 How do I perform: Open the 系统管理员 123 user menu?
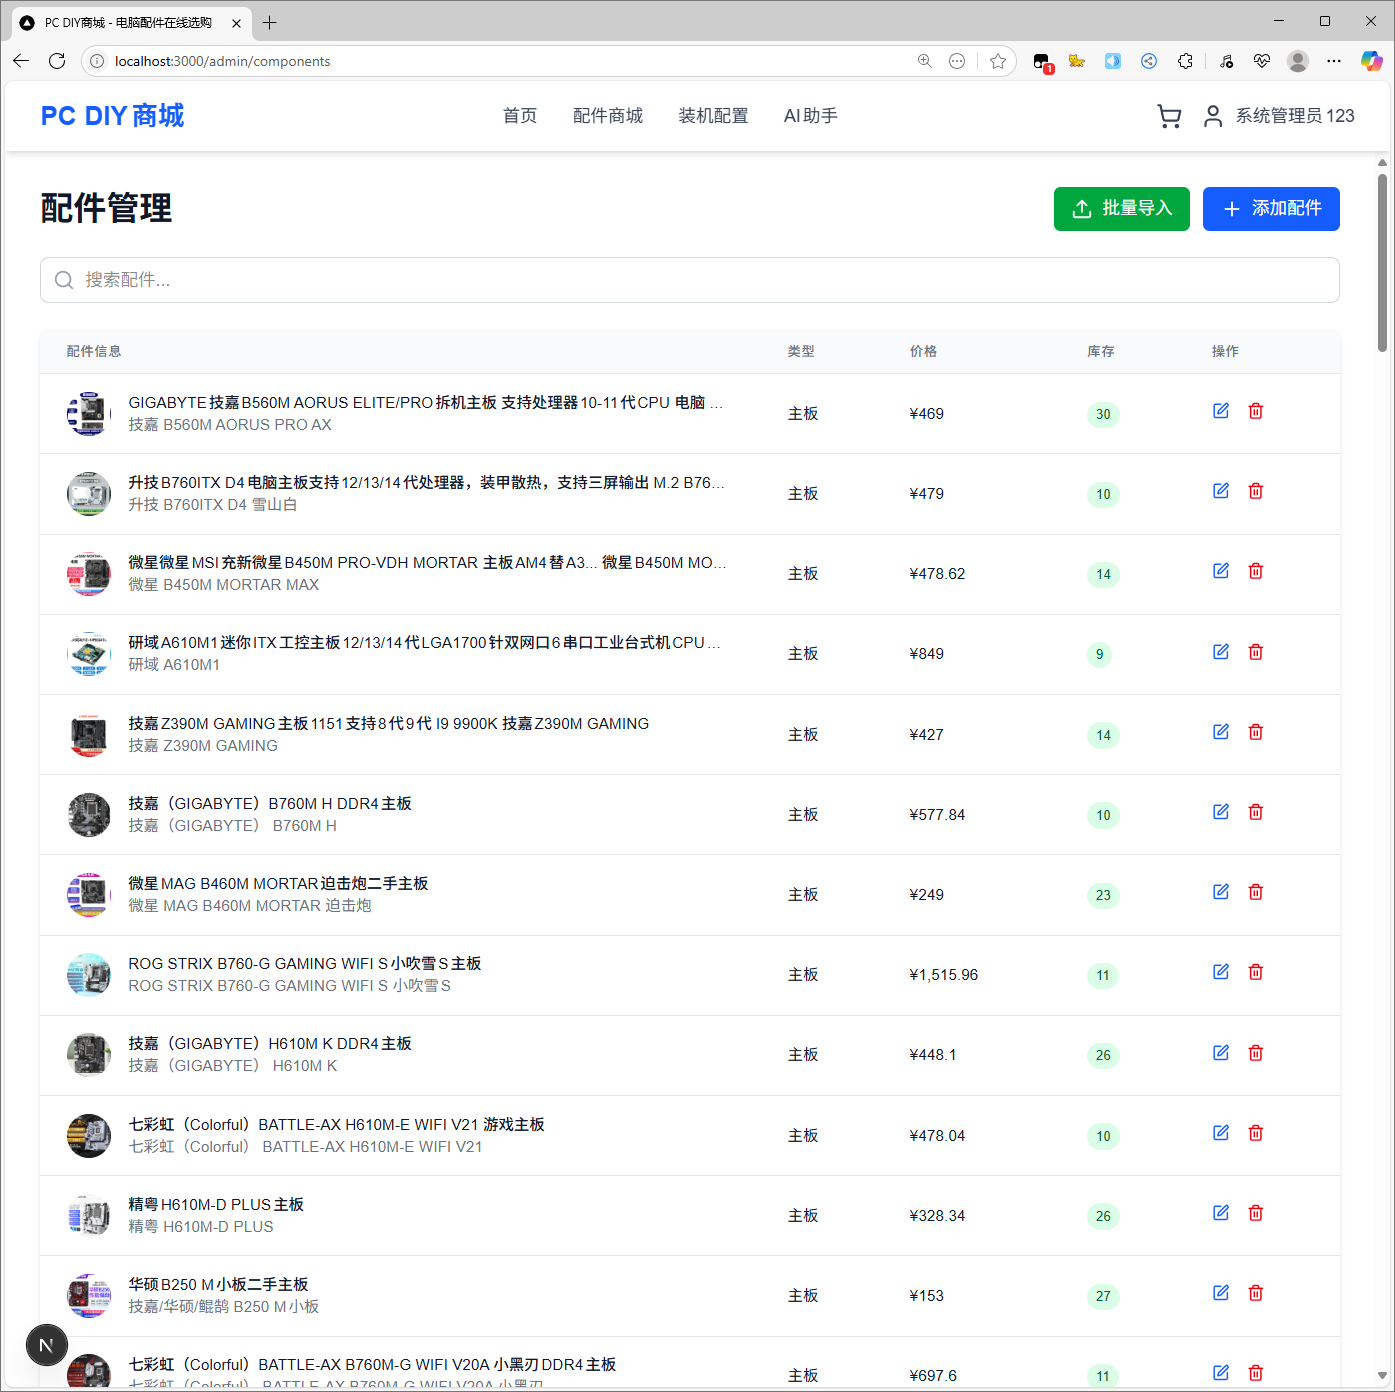(1279, 116)
